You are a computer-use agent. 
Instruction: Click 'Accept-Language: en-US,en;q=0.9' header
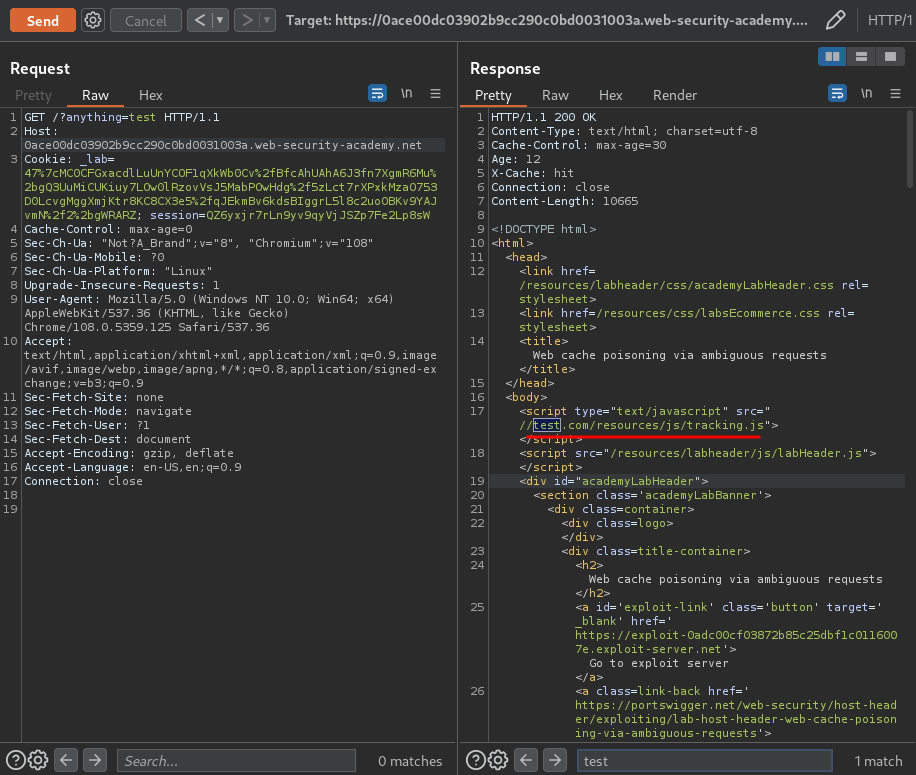(133, 467)
